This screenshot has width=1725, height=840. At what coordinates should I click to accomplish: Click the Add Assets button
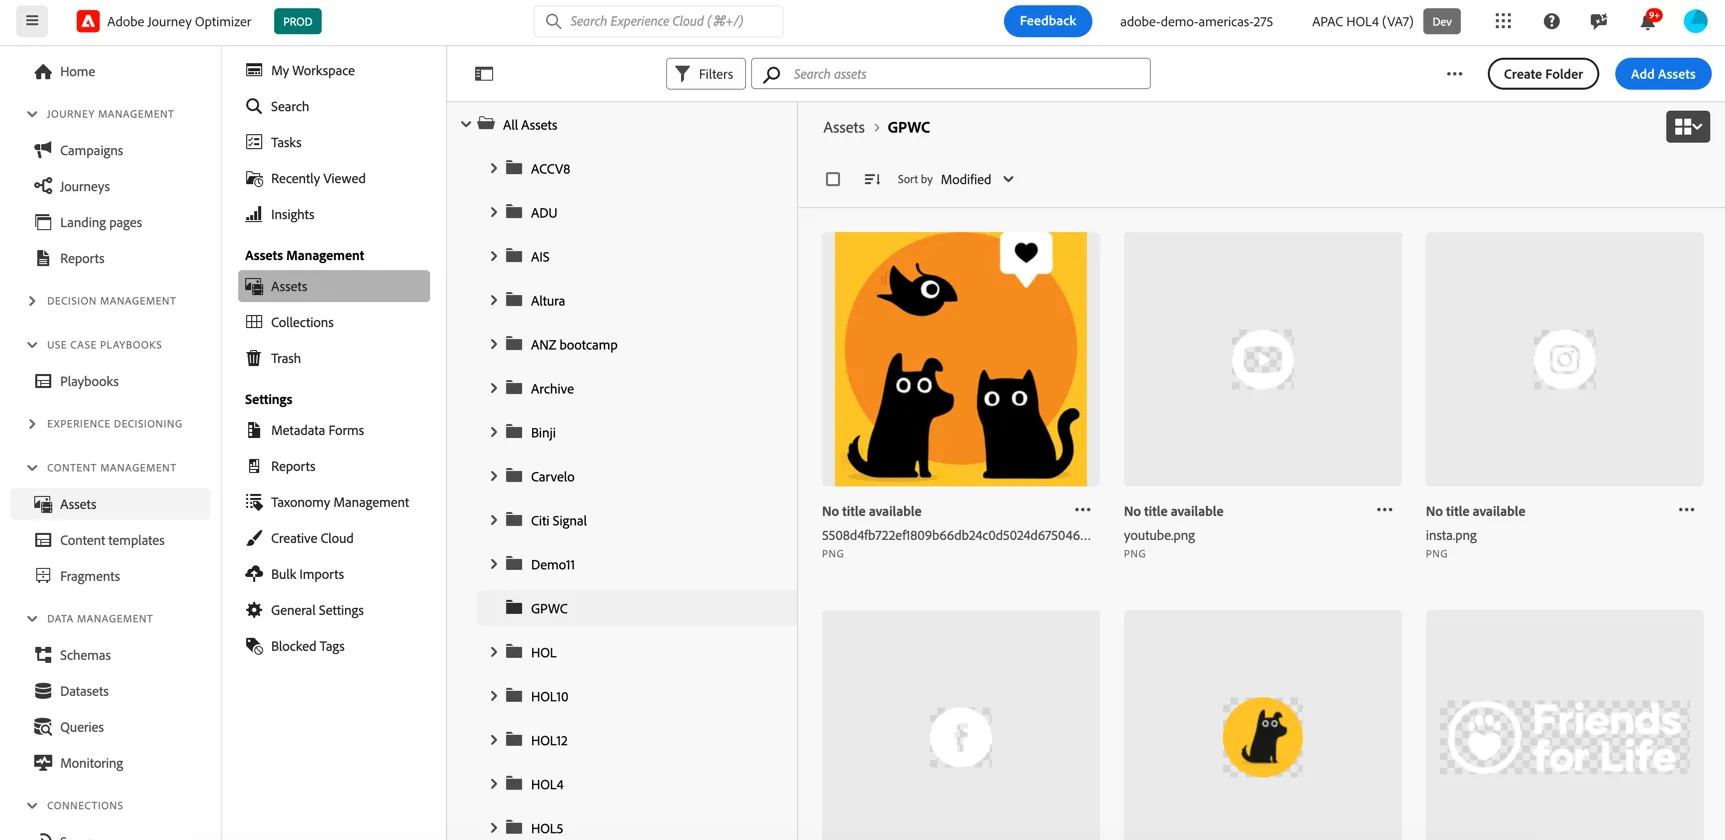1663,74
